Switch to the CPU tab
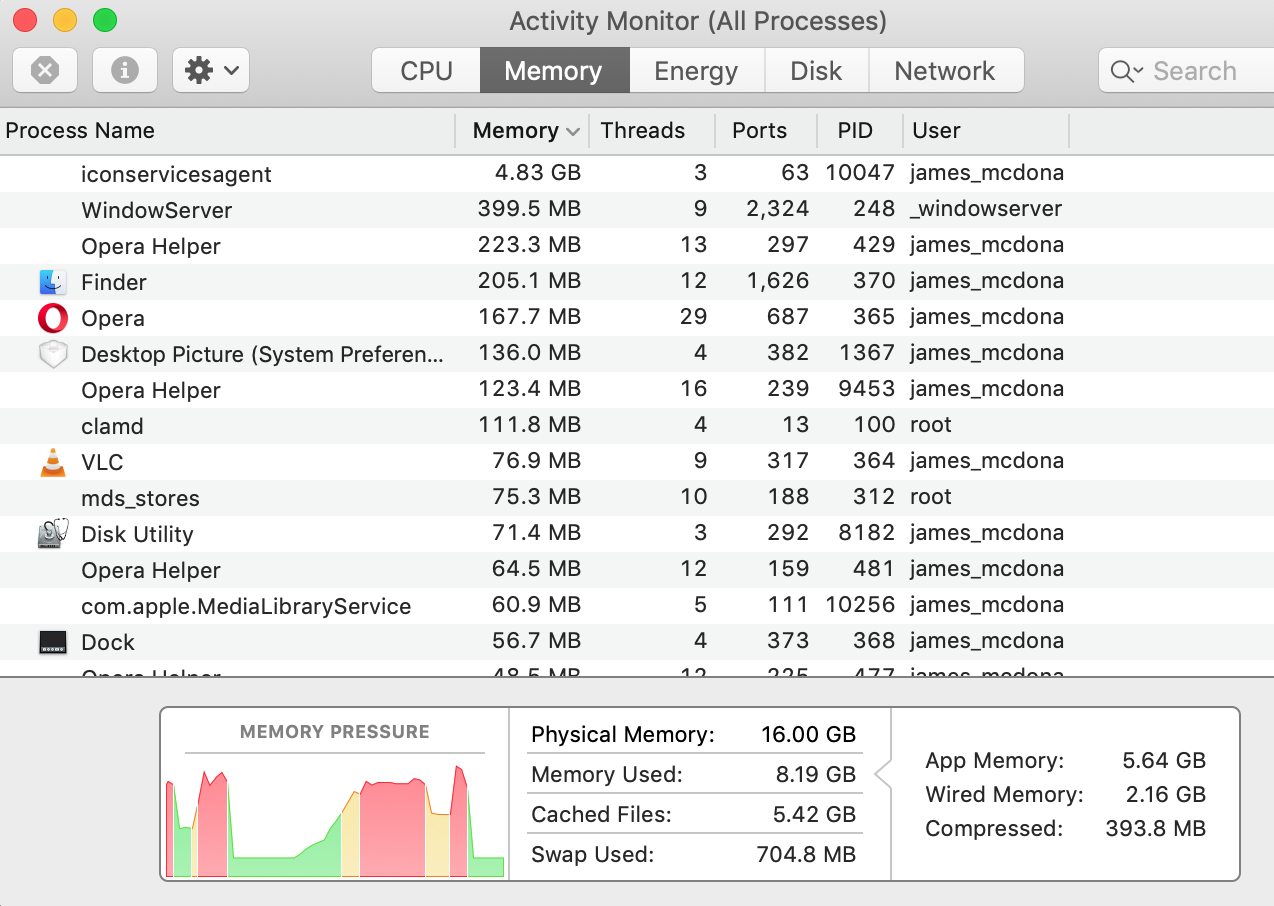Viewport: 1274px width, 906px height. [x=426, y=71]
